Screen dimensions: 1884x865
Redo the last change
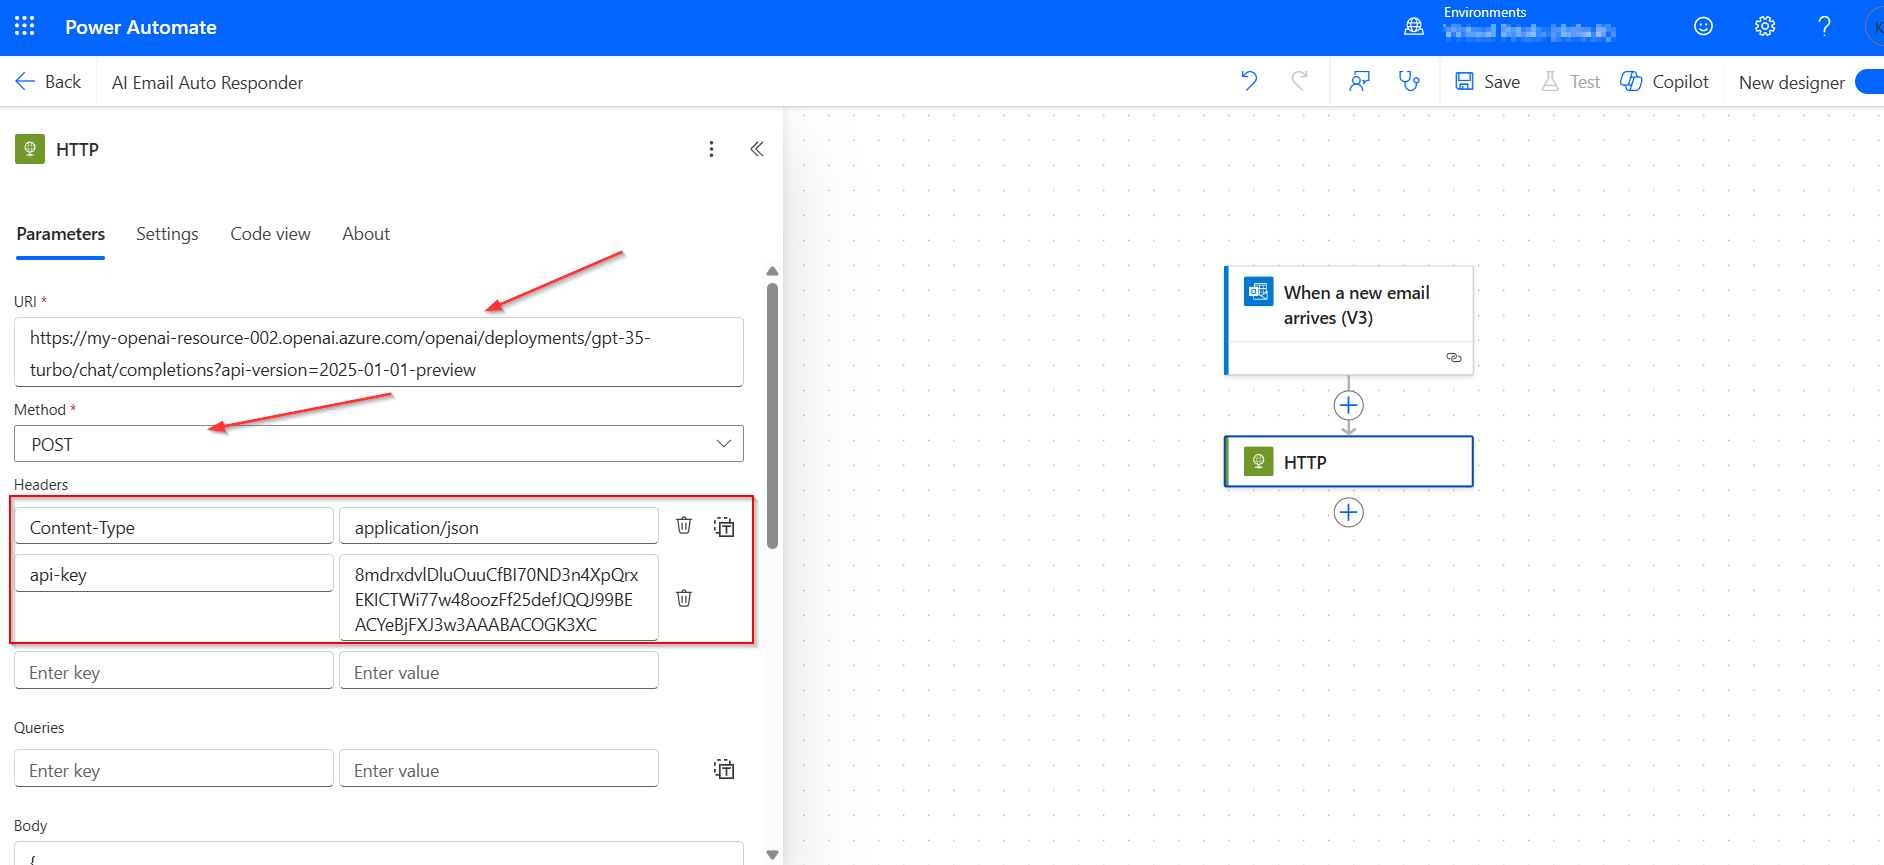pos(1300,81)
